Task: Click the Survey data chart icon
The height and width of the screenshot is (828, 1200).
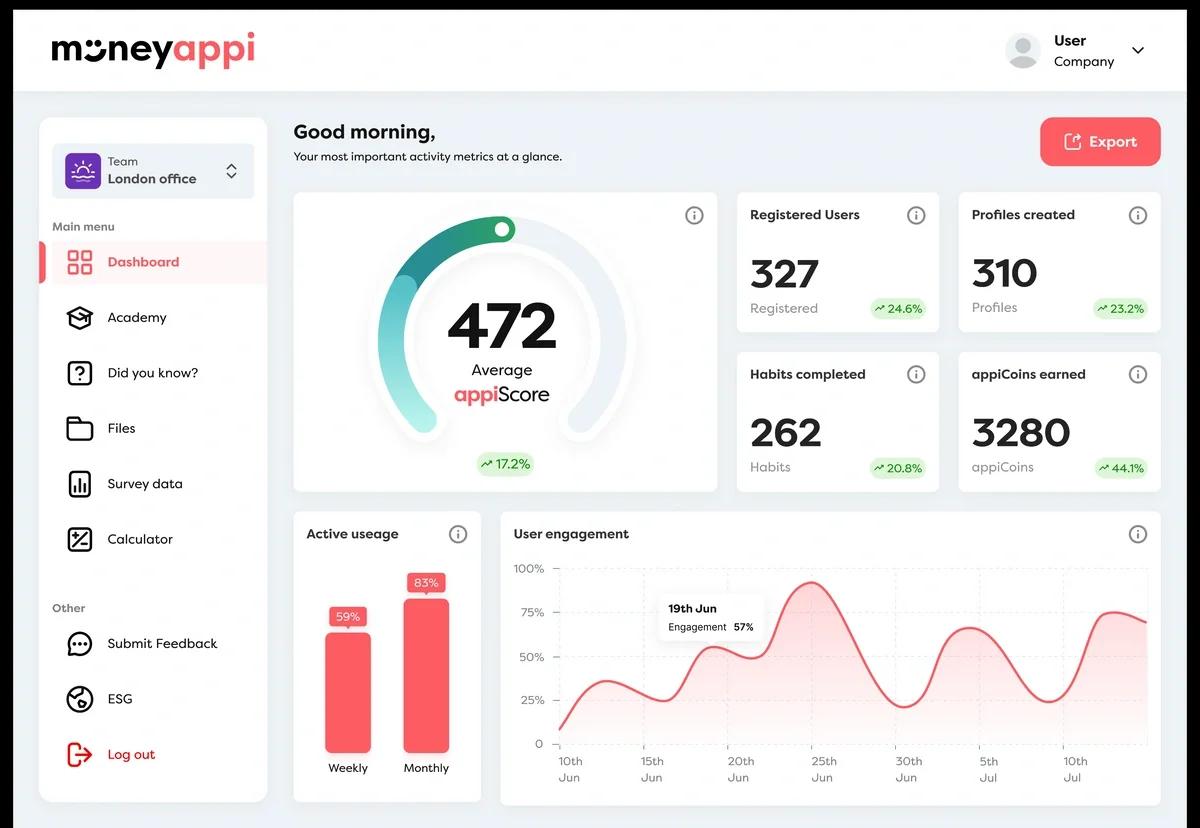Action: pyautogui.click(x=79, y=484)
